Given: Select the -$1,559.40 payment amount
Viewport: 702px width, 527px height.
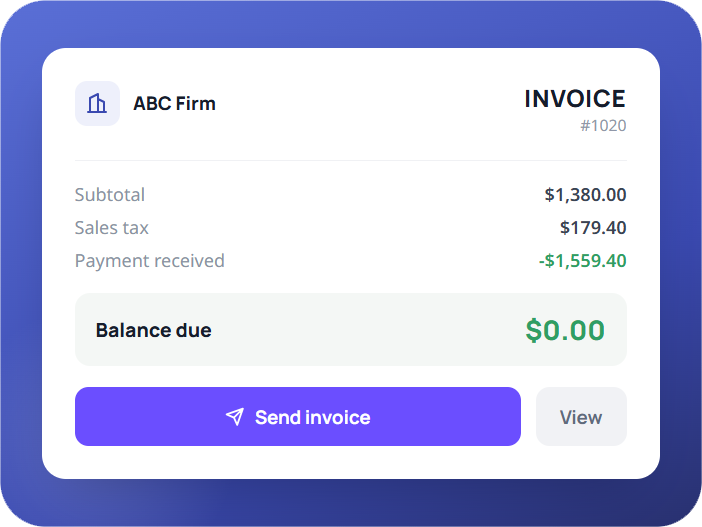Looking at the screenshot, I should tap(582, 261).
